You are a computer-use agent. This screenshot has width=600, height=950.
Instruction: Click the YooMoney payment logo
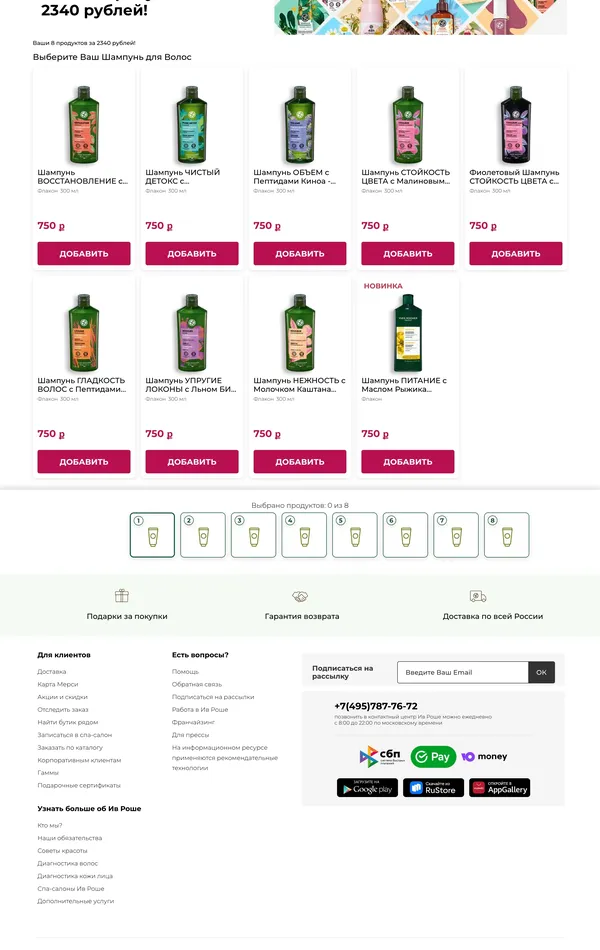tap(484, 757)
